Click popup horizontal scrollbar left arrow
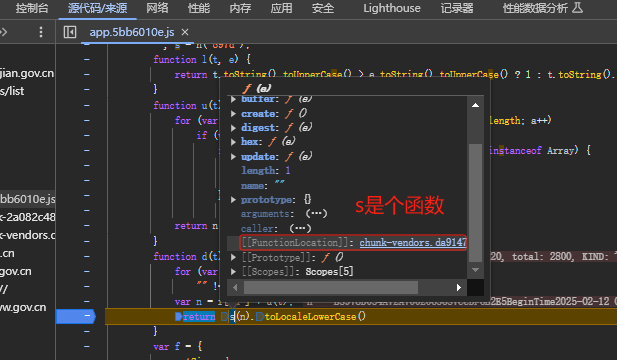The image size is (617, 360). pos(235,288)
